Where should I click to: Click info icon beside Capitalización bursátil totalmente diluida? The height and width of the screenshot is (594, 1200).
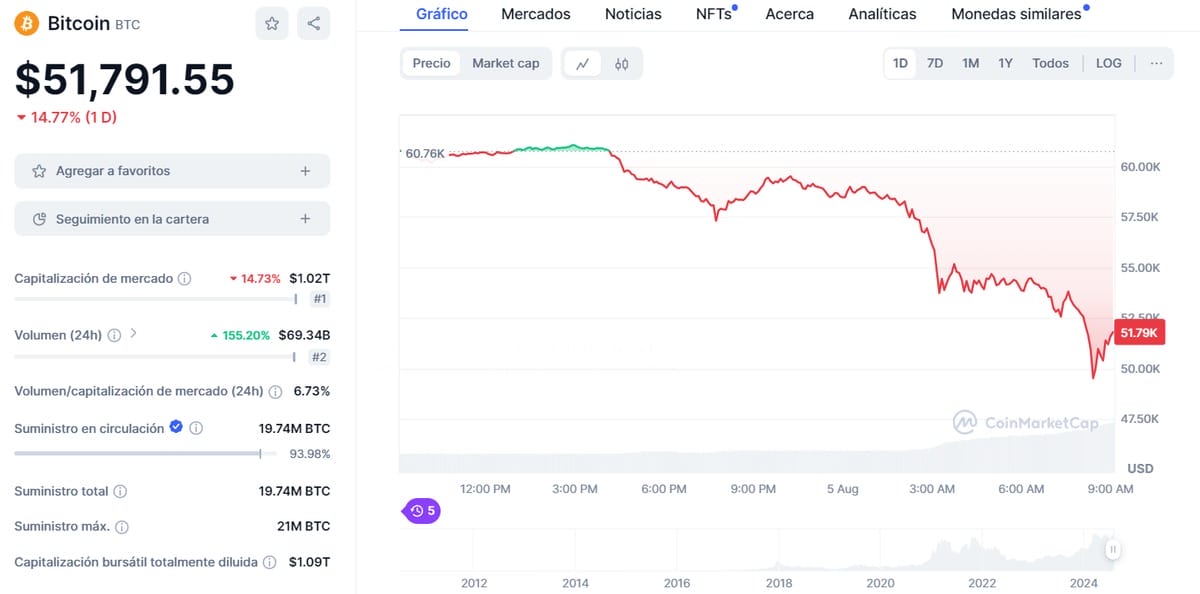point(269,563)
